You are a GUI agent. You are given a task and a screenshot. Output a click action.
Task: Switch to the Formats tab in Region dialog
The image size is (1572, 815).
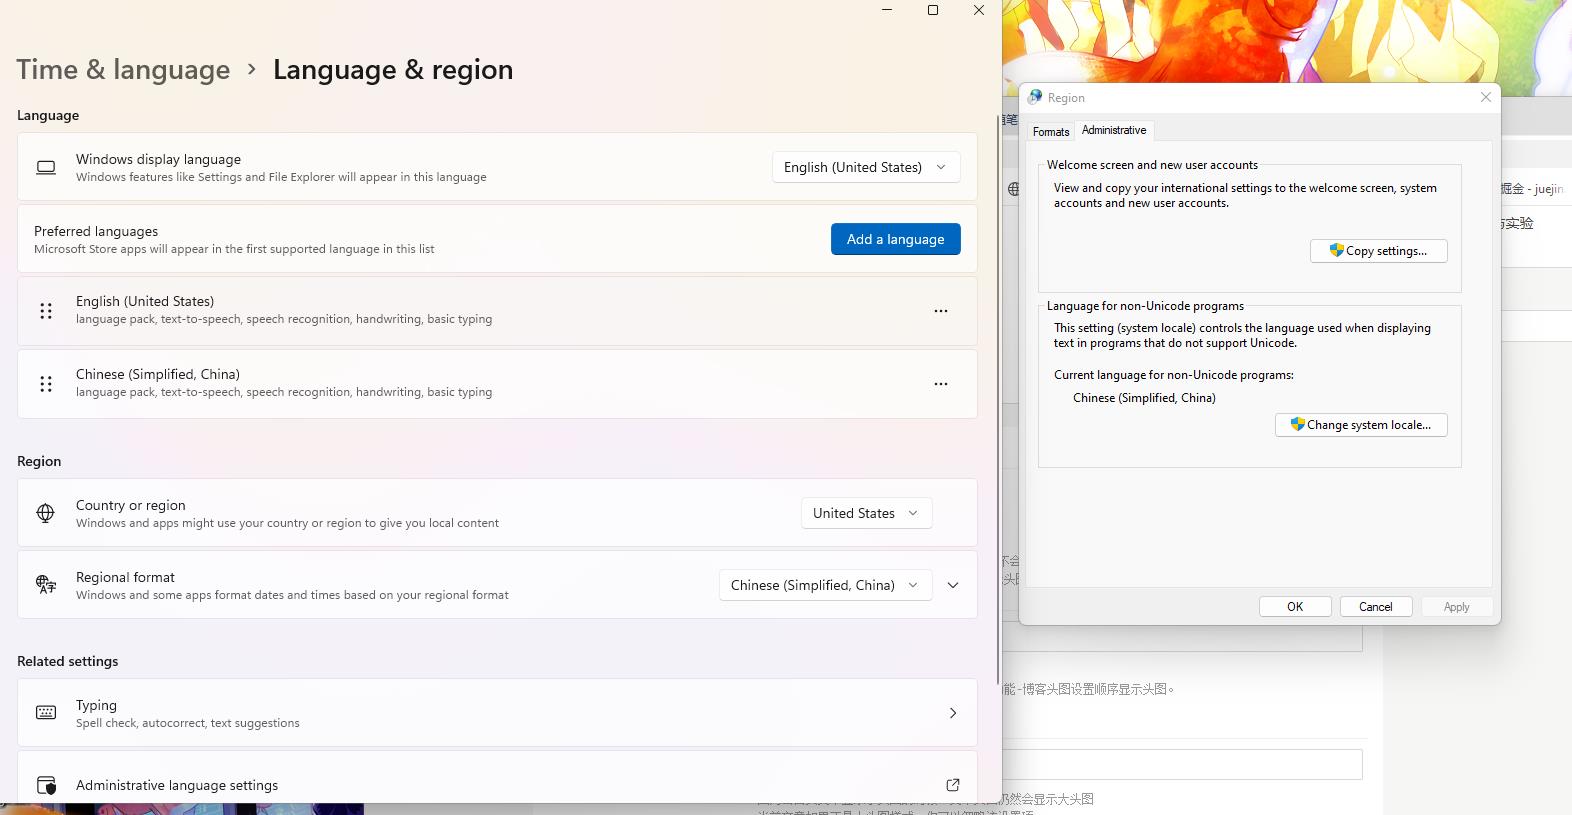[1051, 132]
